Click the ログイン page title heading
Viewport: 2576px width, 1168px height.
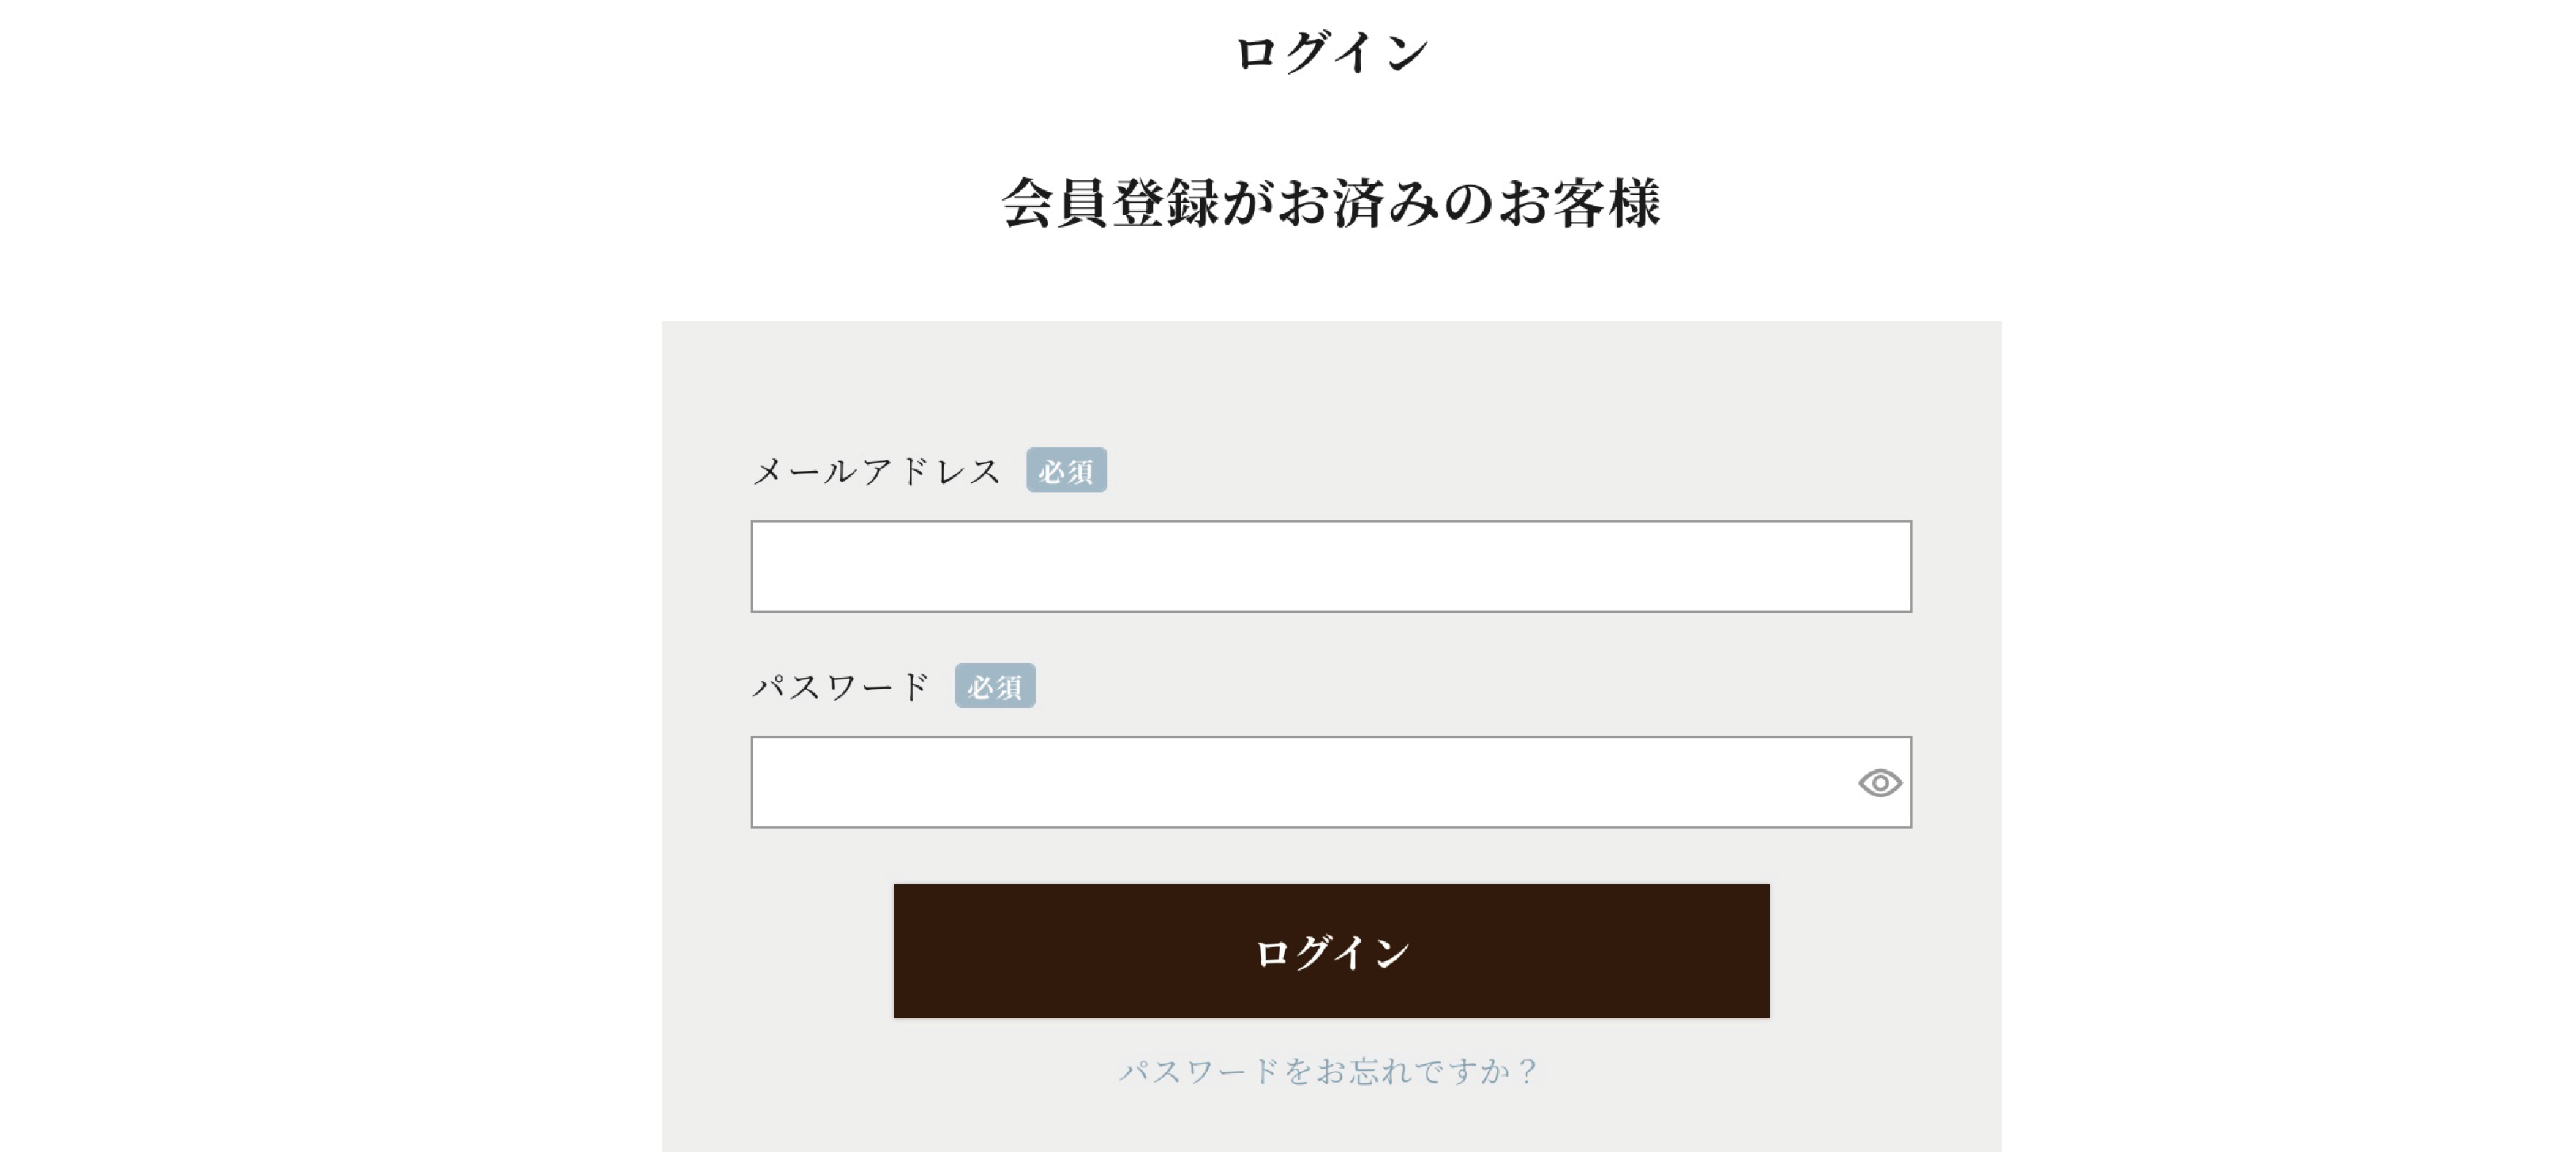click(1331, 52)
